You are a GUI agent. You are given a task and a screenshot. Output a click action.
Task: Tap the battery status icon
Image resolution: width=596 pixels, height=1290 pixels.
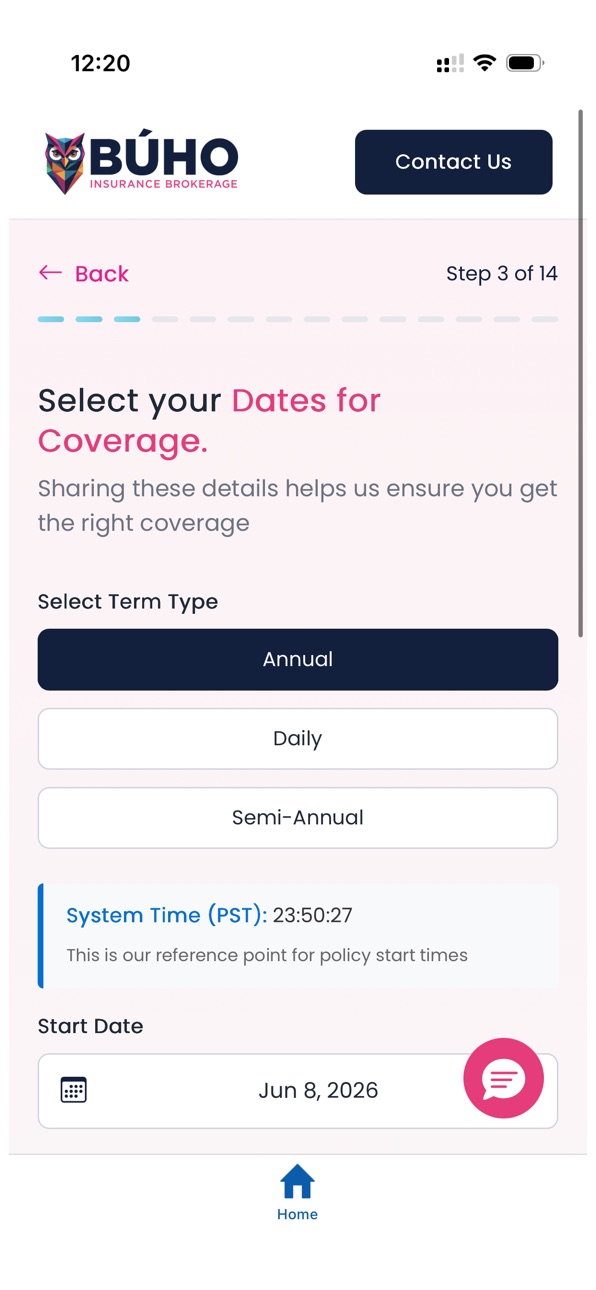pos(524,63)
